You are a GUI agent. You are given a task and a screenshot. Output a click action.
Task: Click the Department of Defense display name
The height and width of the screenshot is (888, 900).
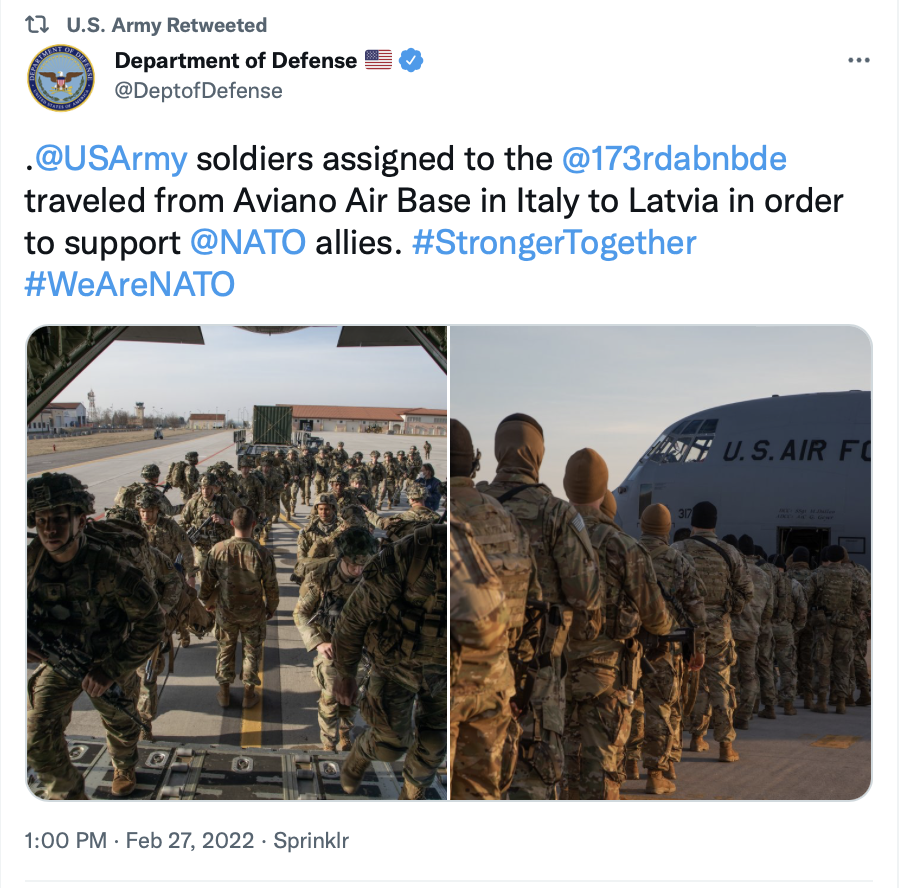coord(236,60)
